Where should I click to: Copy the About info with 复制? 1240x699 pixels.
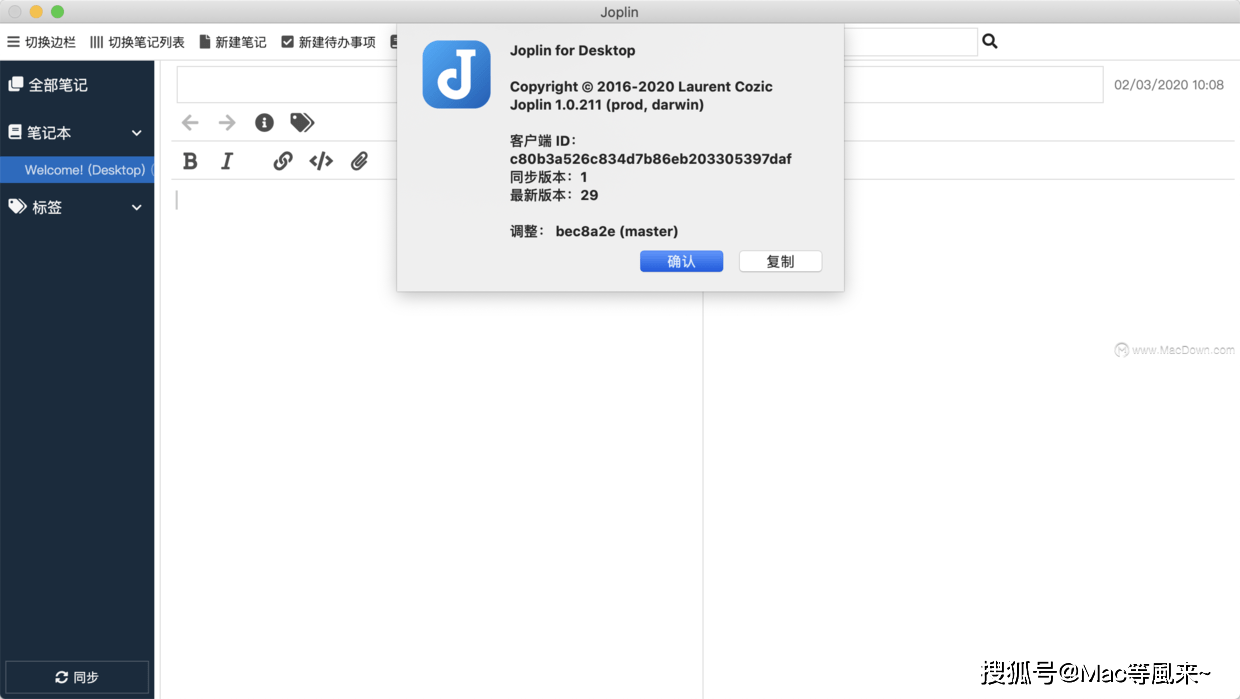[780, 261]
